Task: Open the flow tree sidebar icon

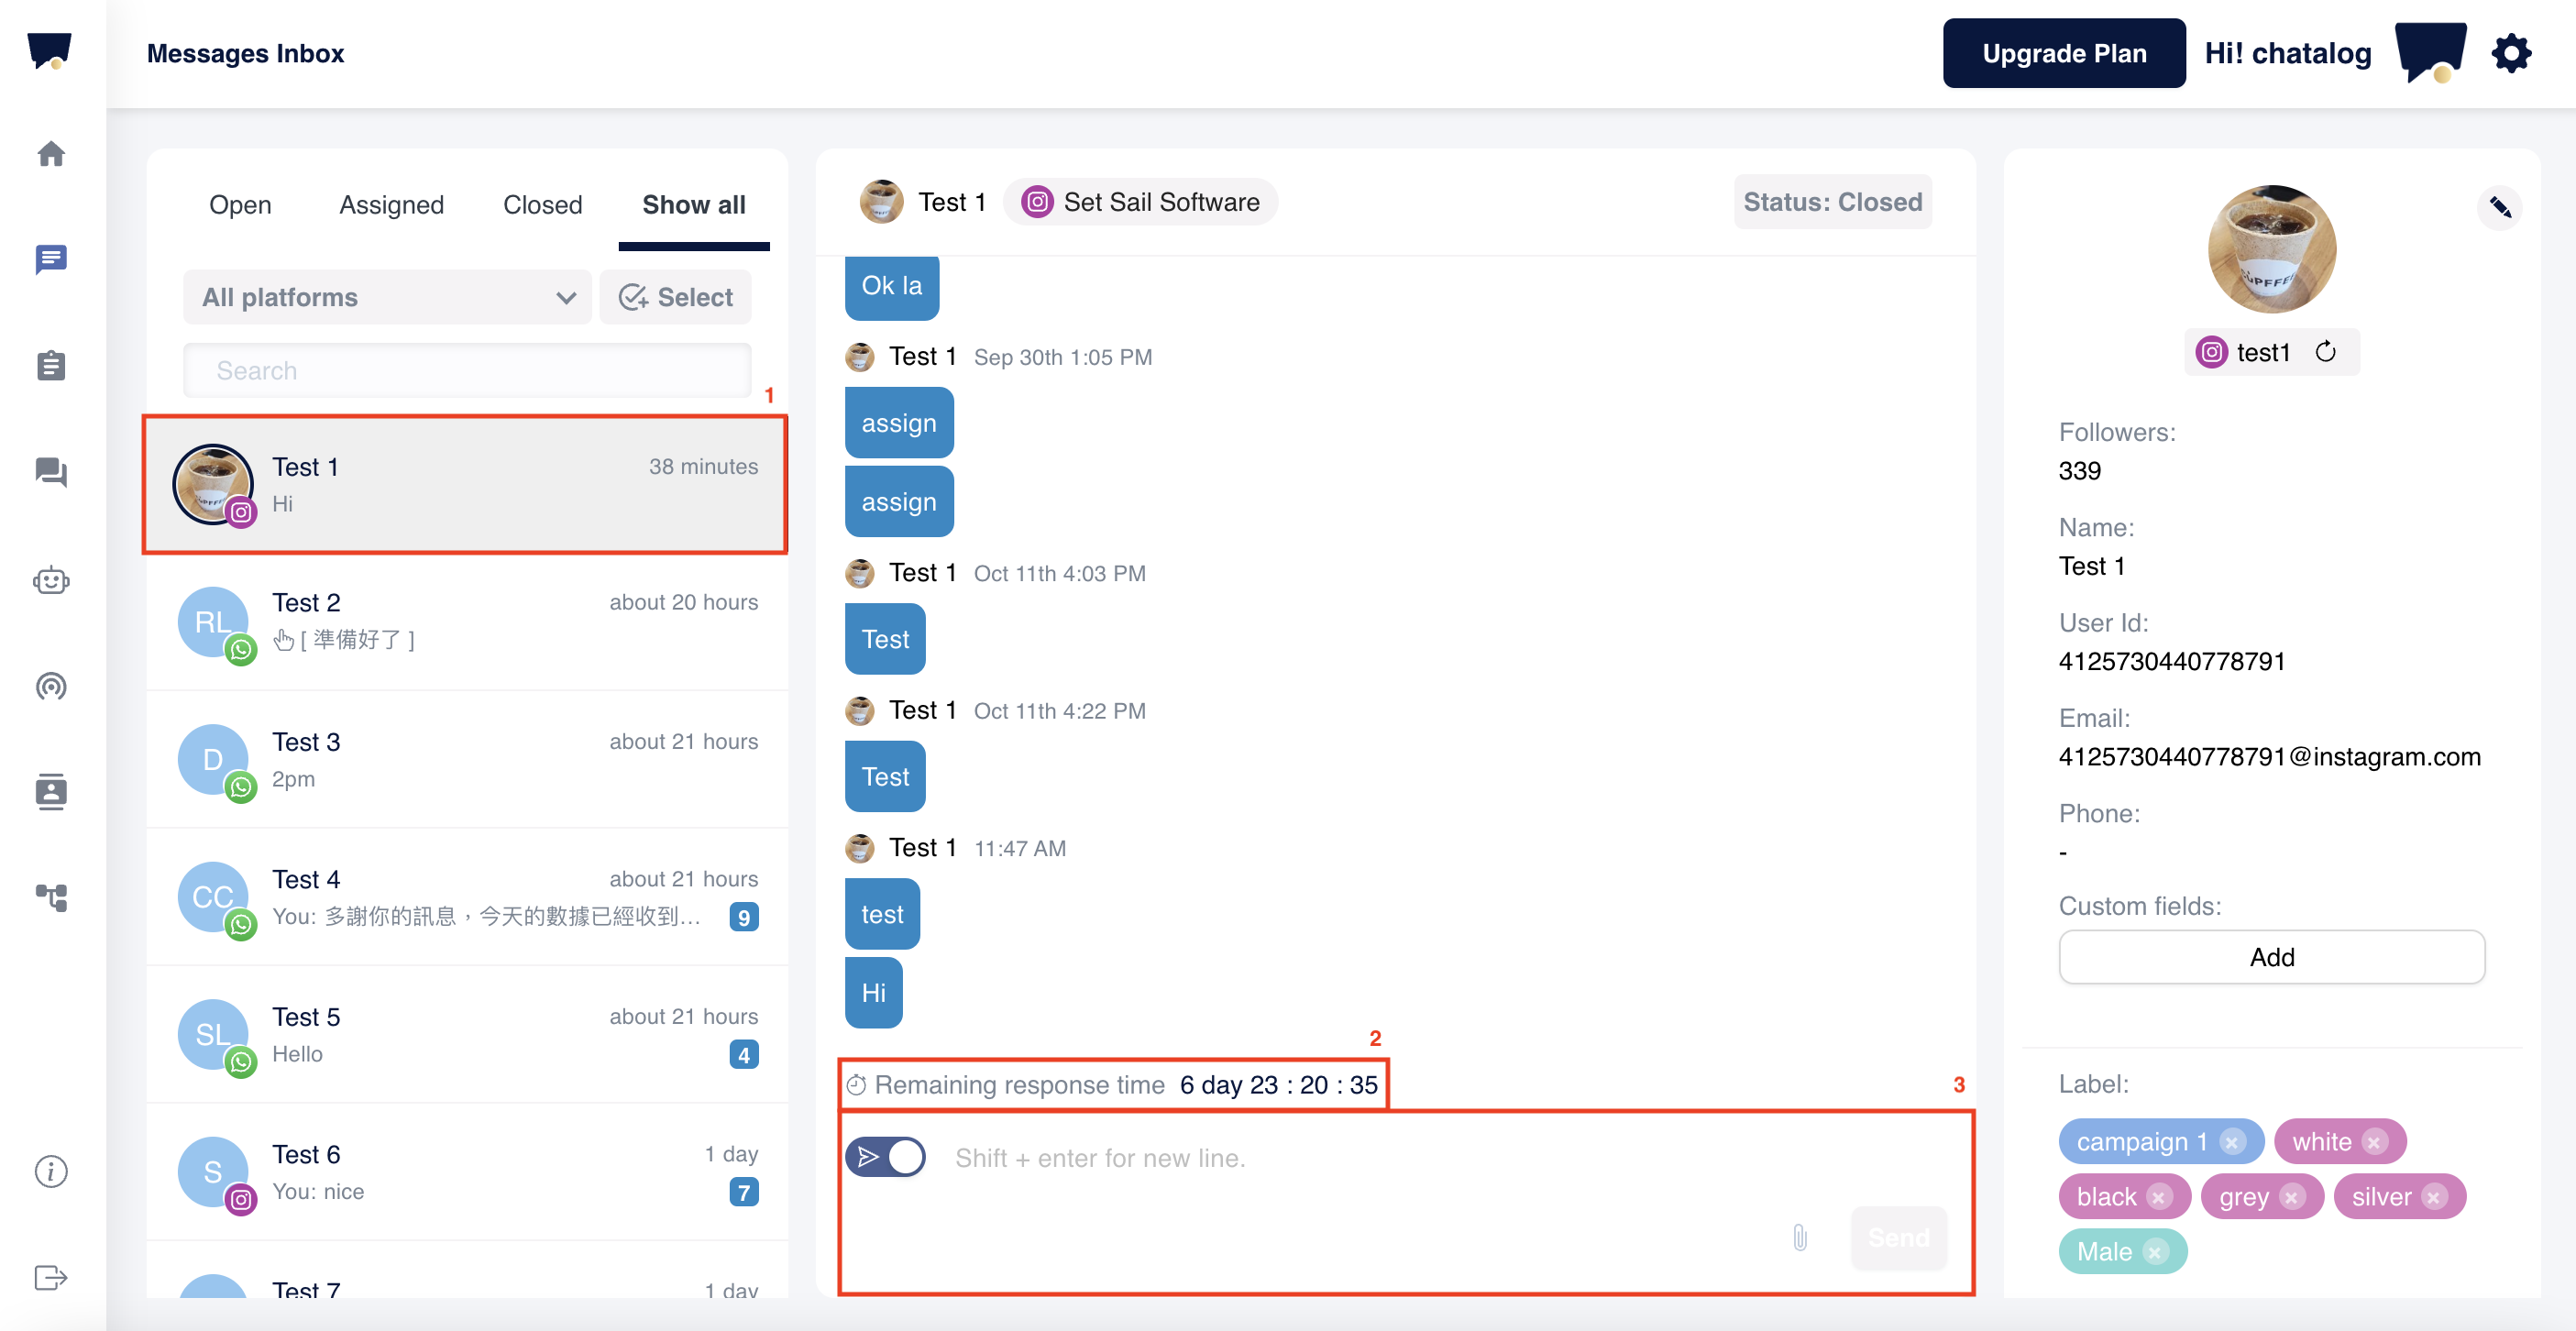Action: click(x=51, y=897)
